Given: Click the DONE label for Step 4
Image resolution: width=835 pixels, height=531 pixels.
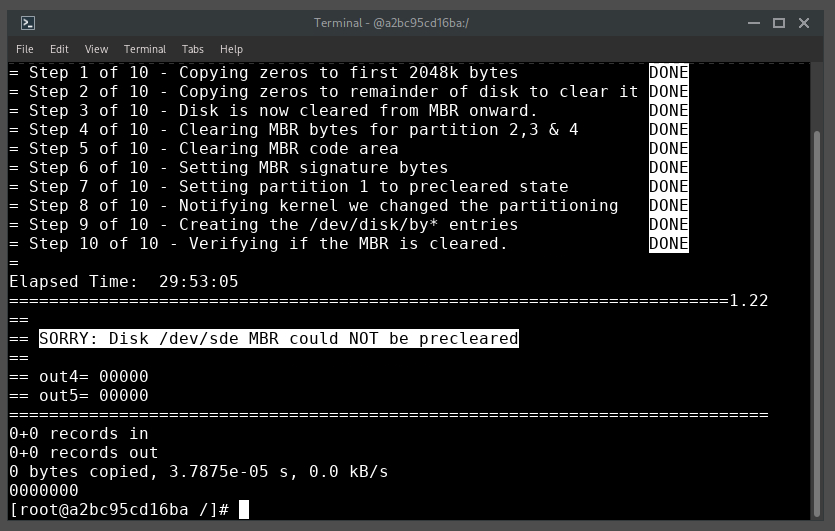Looking at the screenshot, I should coord(669,129).
